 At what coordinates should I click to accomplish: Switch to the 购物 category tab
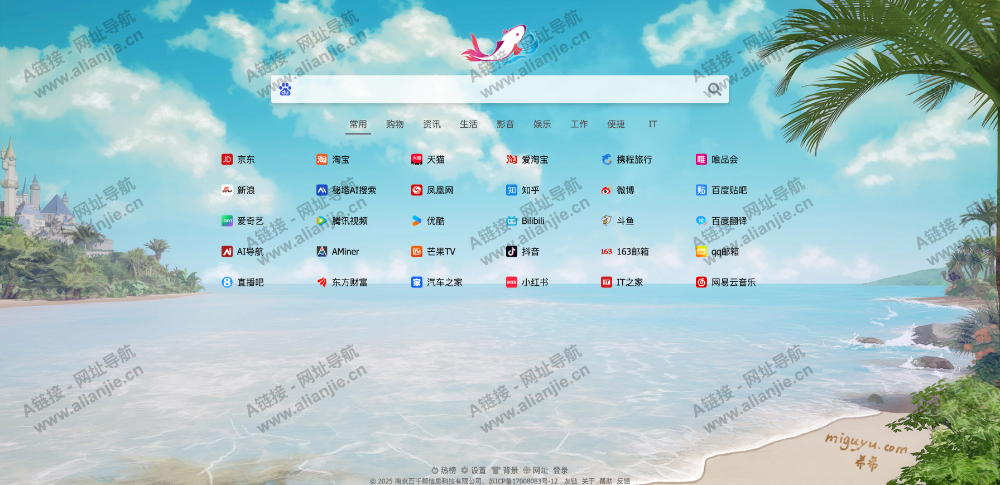pos(395,125)
